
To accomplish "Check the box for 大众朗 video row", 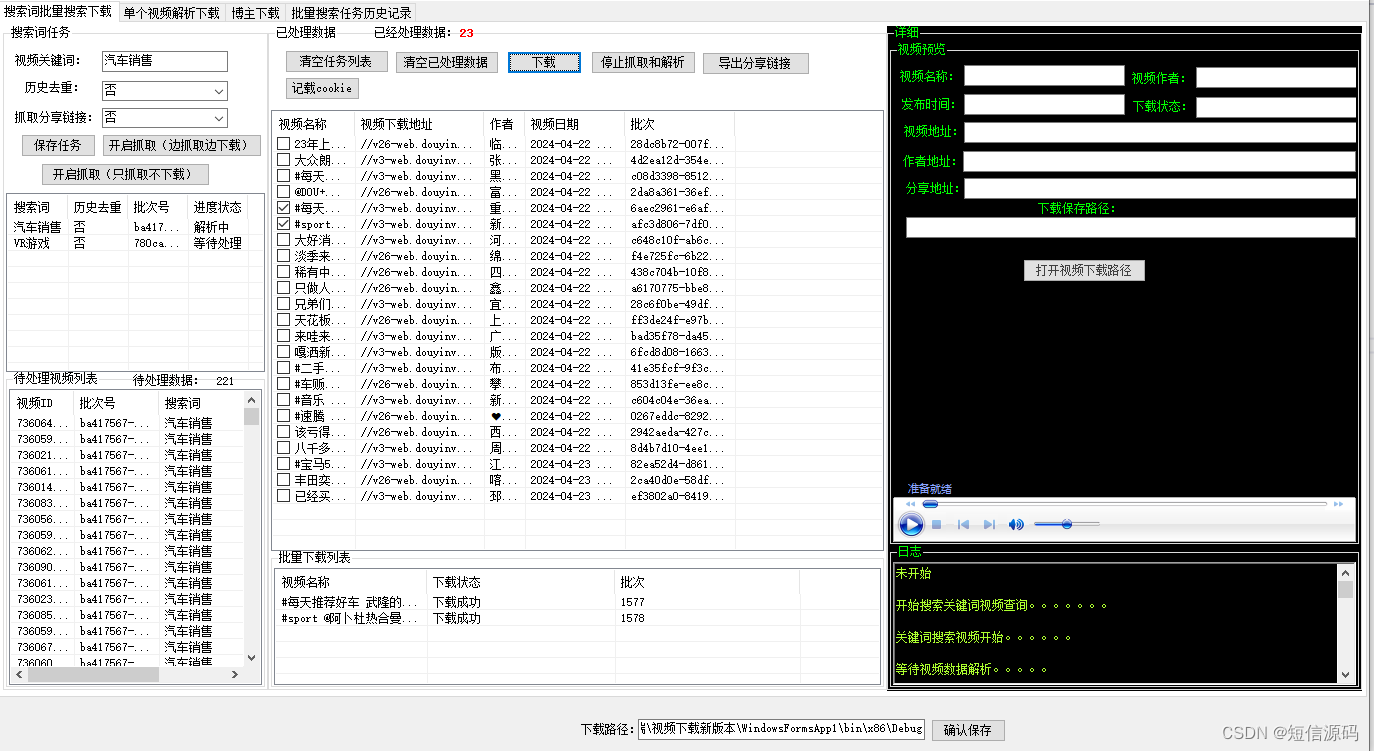I will pyautogui.click(x=284, y=160).
